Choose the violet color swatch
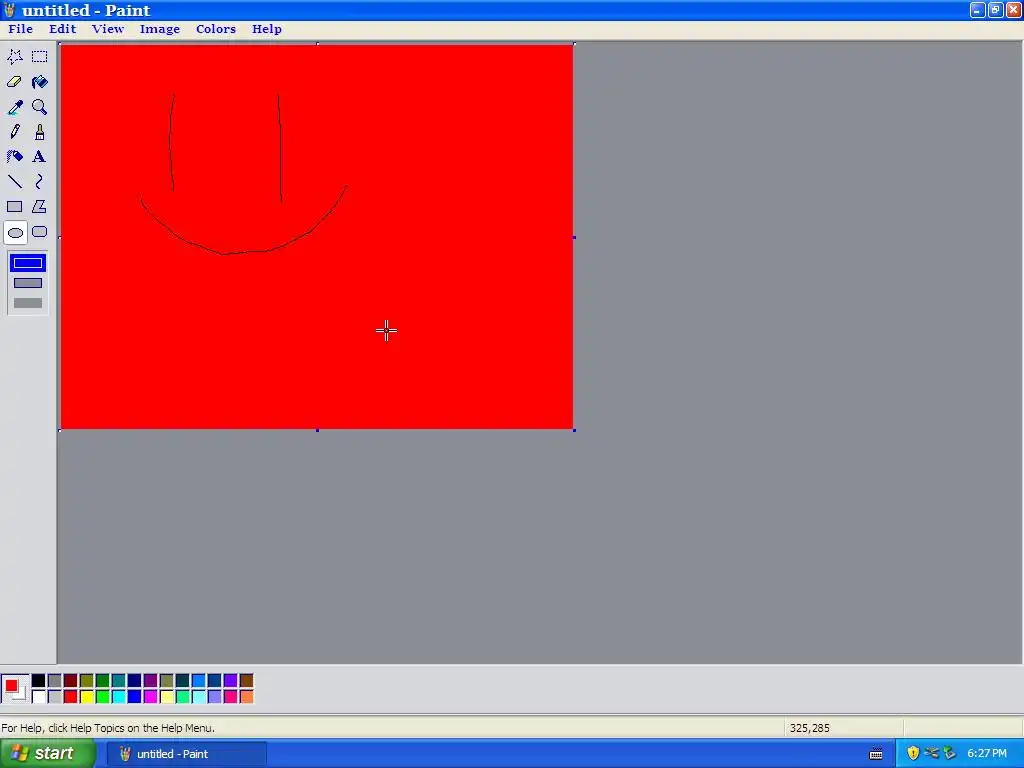The image size is (1024, 768). tap(231, 681)
